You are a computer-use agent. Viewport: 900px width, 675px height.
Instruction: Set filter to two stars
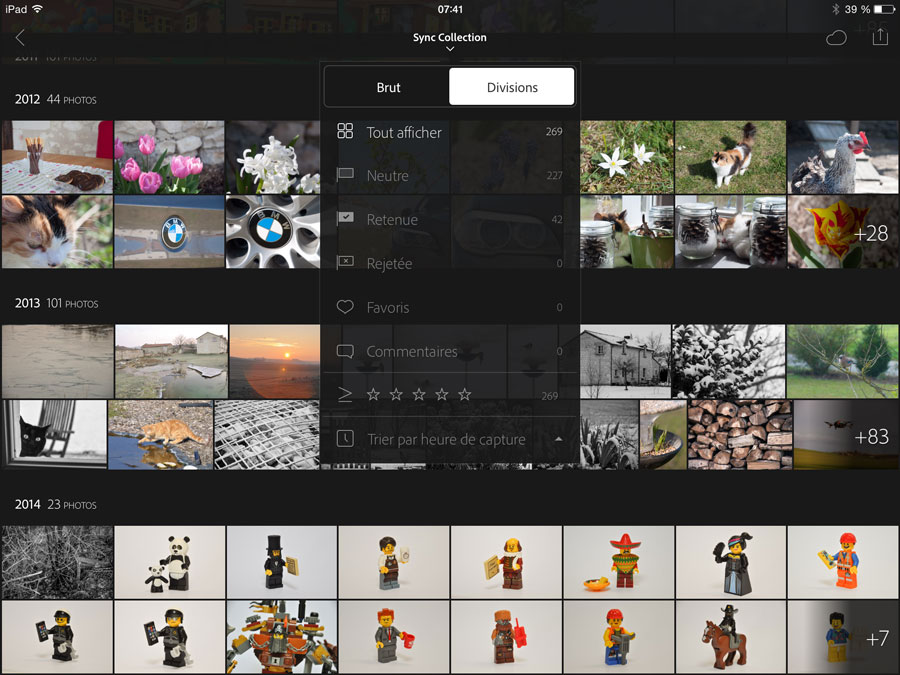(x=396, y=394)
